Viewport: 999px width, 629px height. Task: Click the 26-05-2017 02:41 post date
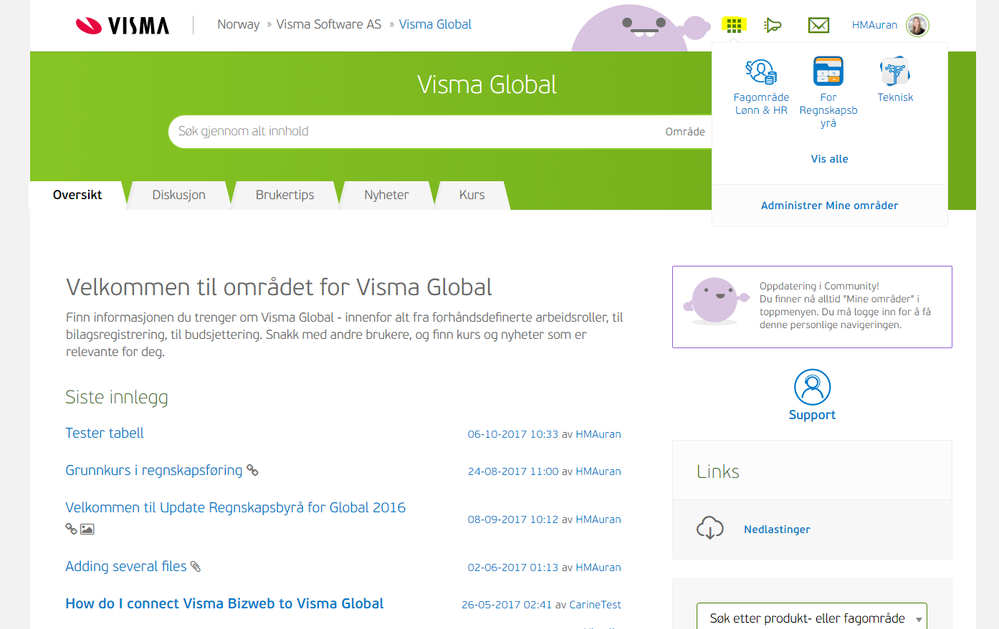507,605
